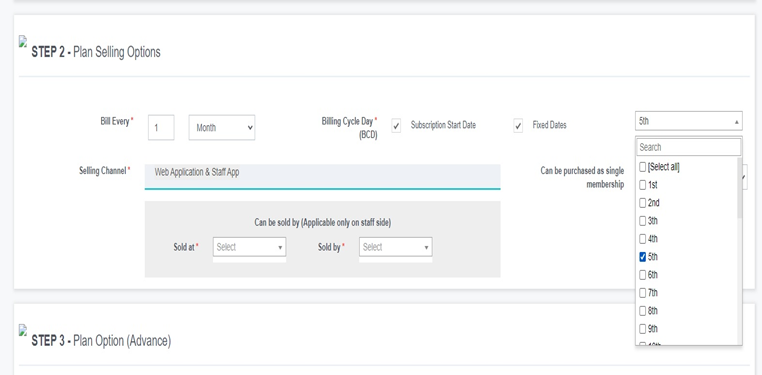Image resolution: width=762 pixels, height=375 pixels.
Task: Check the 1st date option
Action: [x=642, y=185]
